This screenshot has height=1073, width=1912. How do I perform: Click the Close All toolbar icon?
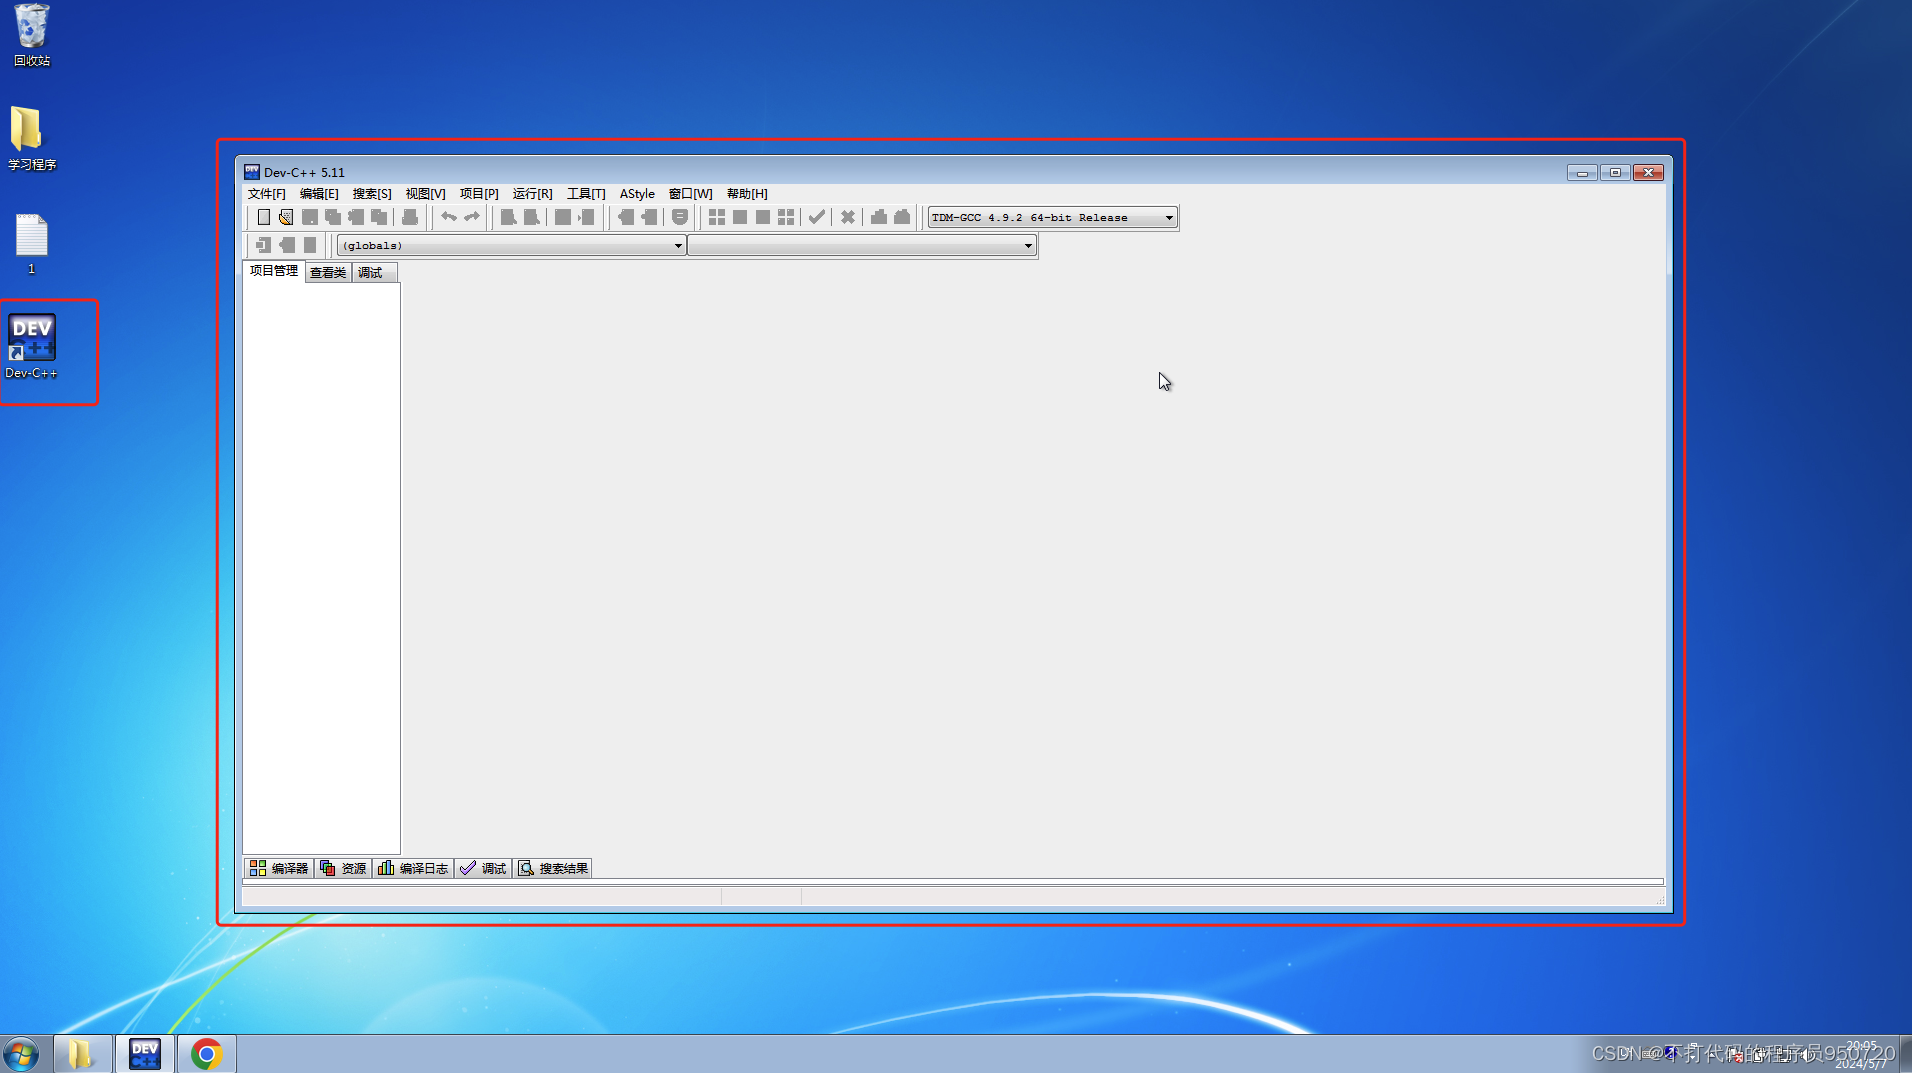379,217
